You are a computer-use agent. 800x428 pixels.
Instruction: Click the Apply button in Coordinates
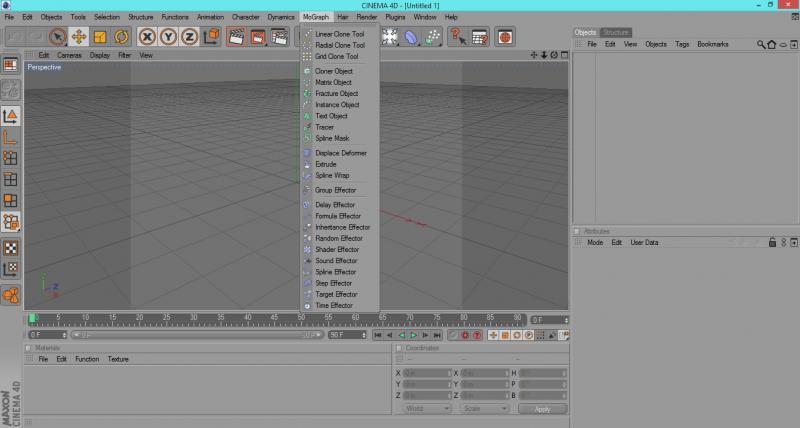pos(542,409)
